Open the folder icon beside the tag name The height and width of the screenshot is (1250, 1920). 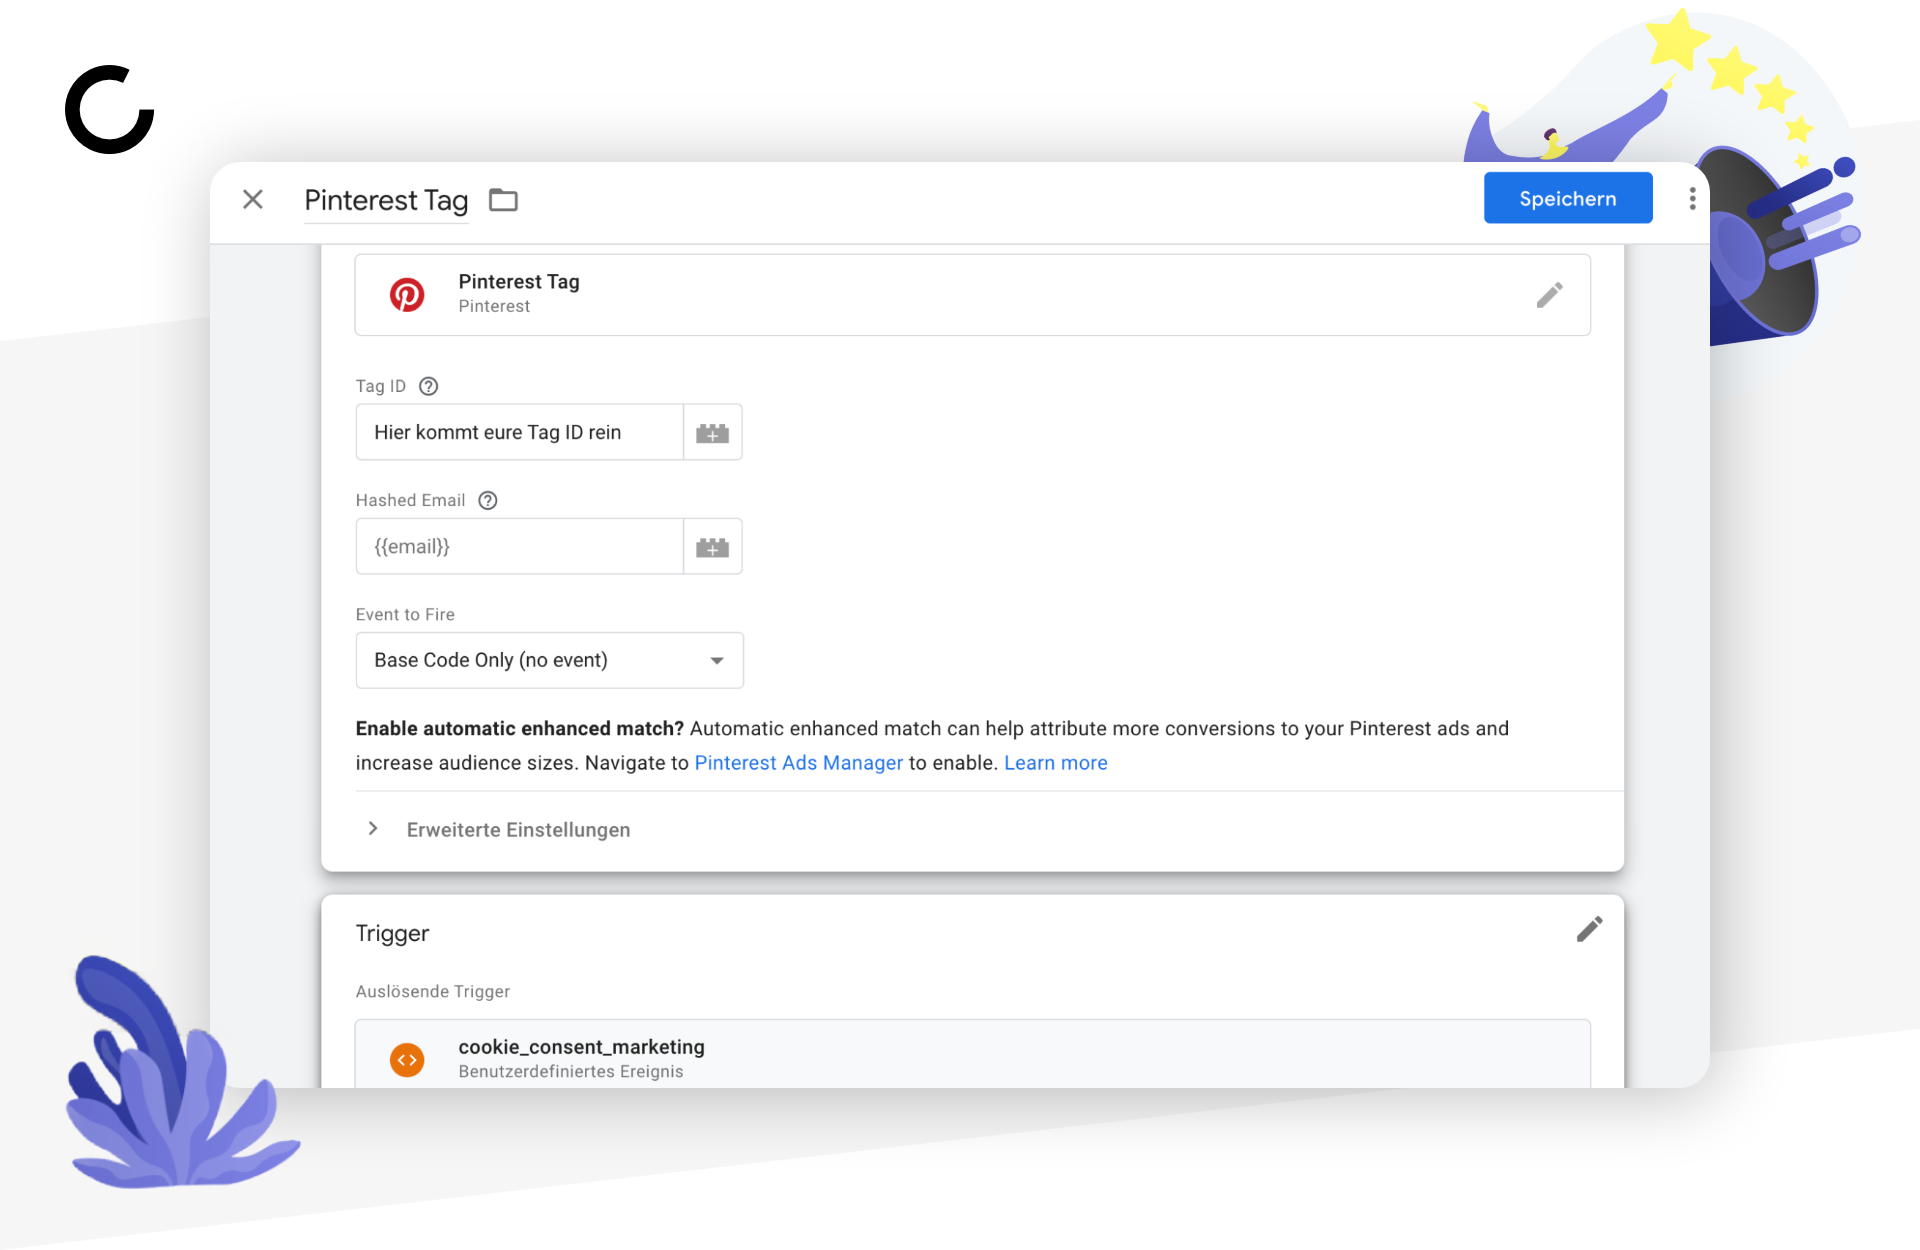(503, 200)
